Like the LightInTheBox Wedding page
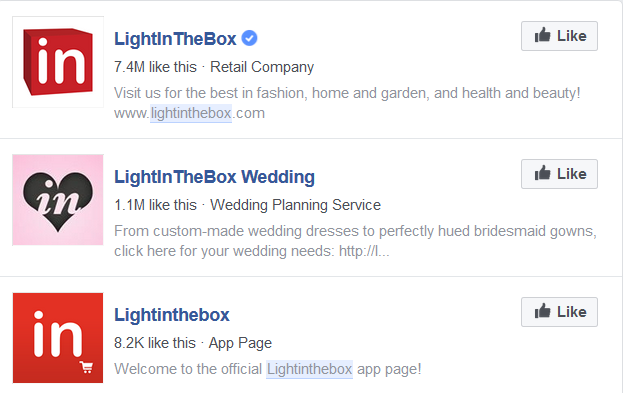The width and height of the screenshot is (623, 393). coord(559,174)
